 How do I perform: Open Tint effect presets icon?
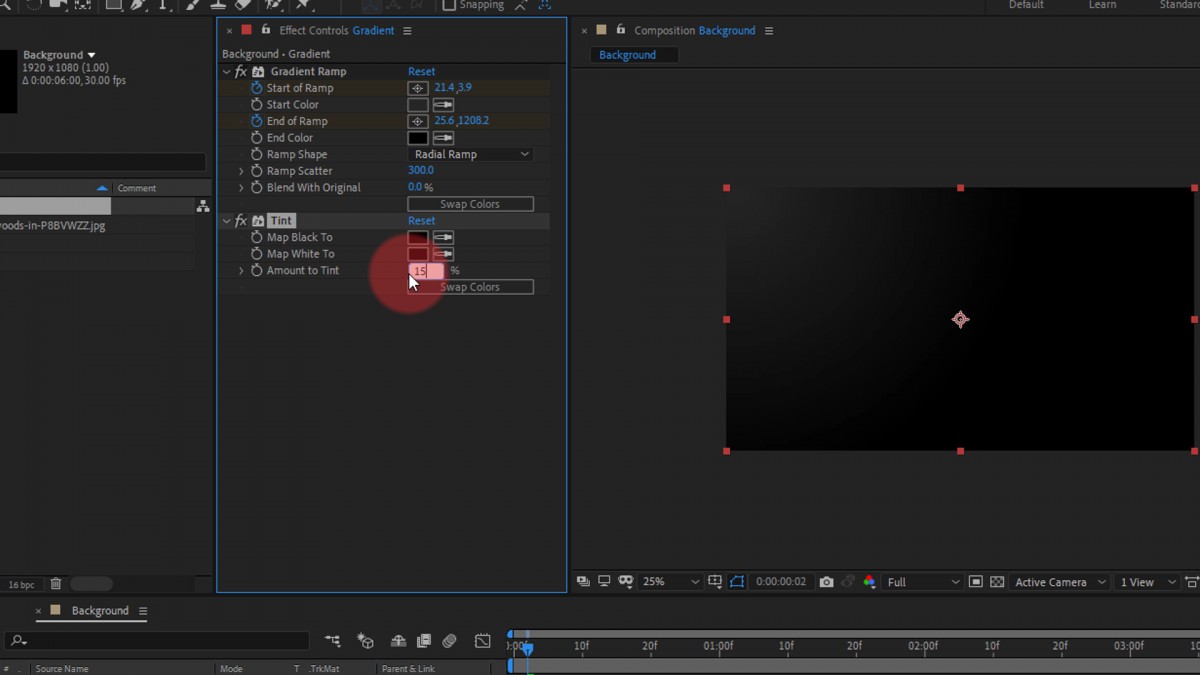[x=258, y=221]
